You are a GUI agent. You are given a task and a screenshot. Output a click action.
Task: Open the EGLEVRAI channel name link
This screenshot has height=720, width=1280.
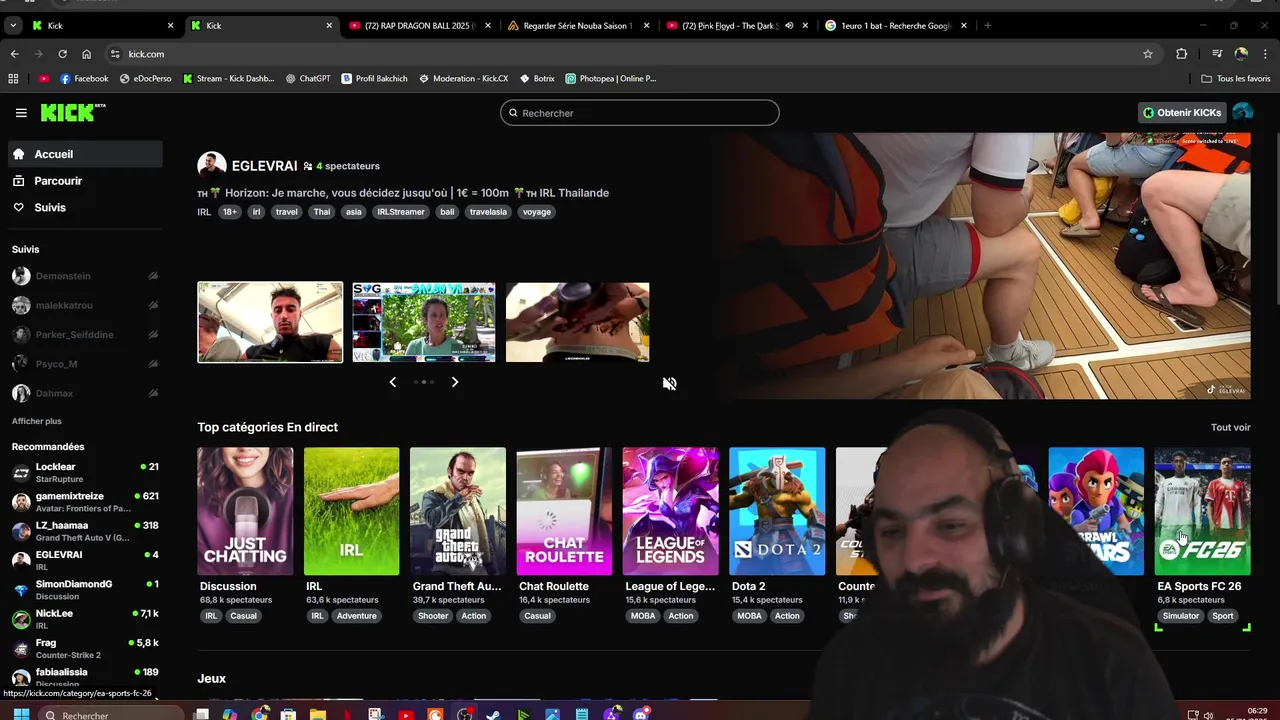264,166
